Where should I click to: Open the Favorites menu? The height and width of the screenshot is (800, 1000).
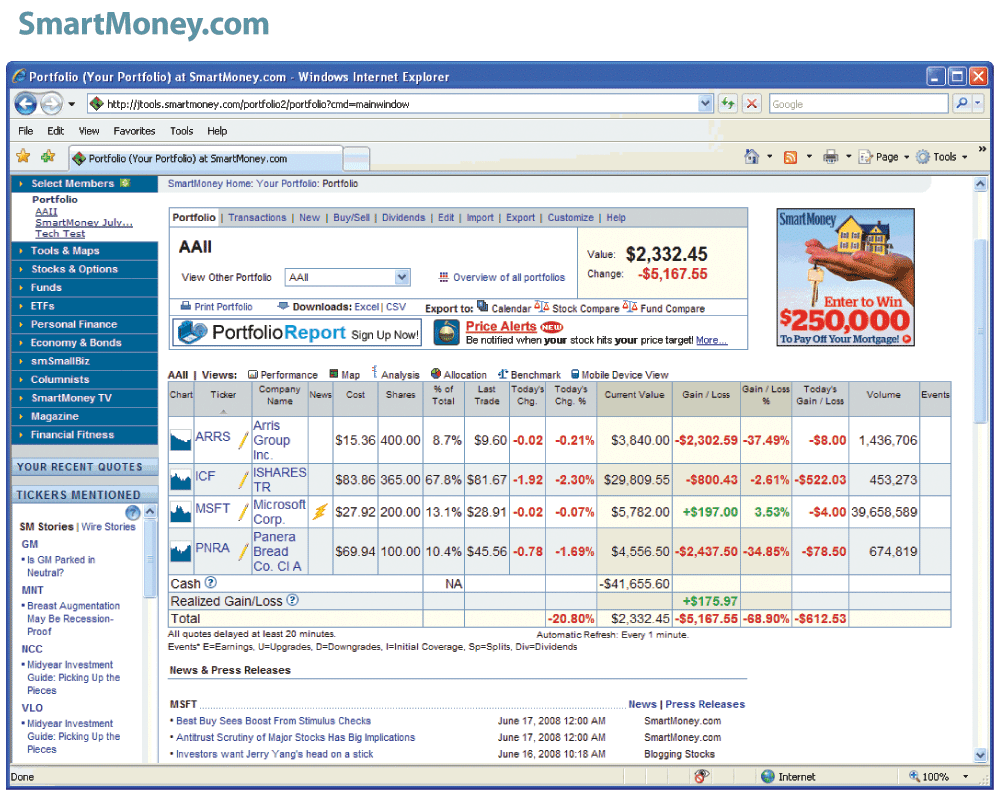pyautogui.click(x=134, y=131)
